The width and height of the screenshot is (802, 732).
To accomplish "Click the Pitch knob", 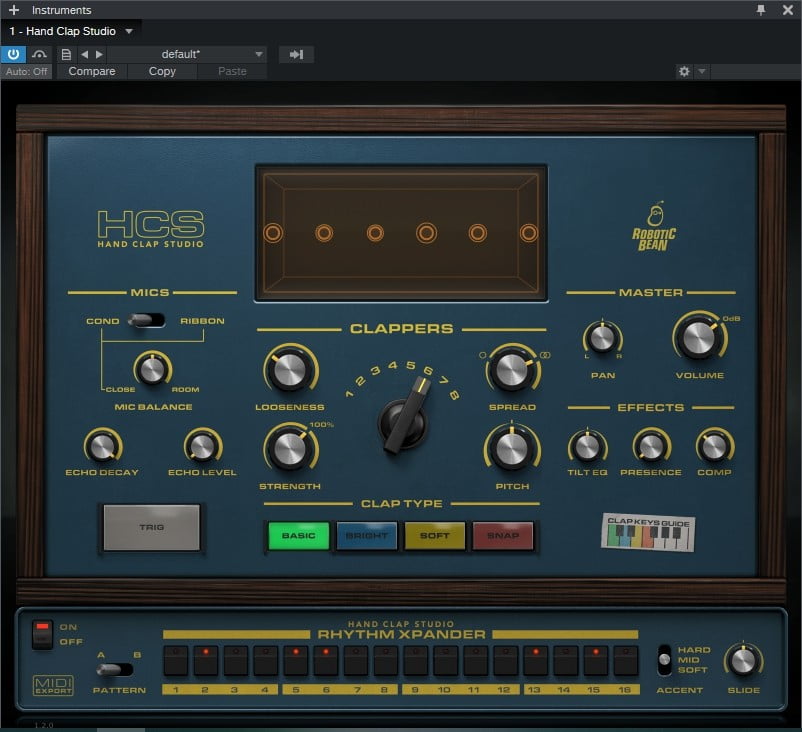I will (x=512, y=449).
